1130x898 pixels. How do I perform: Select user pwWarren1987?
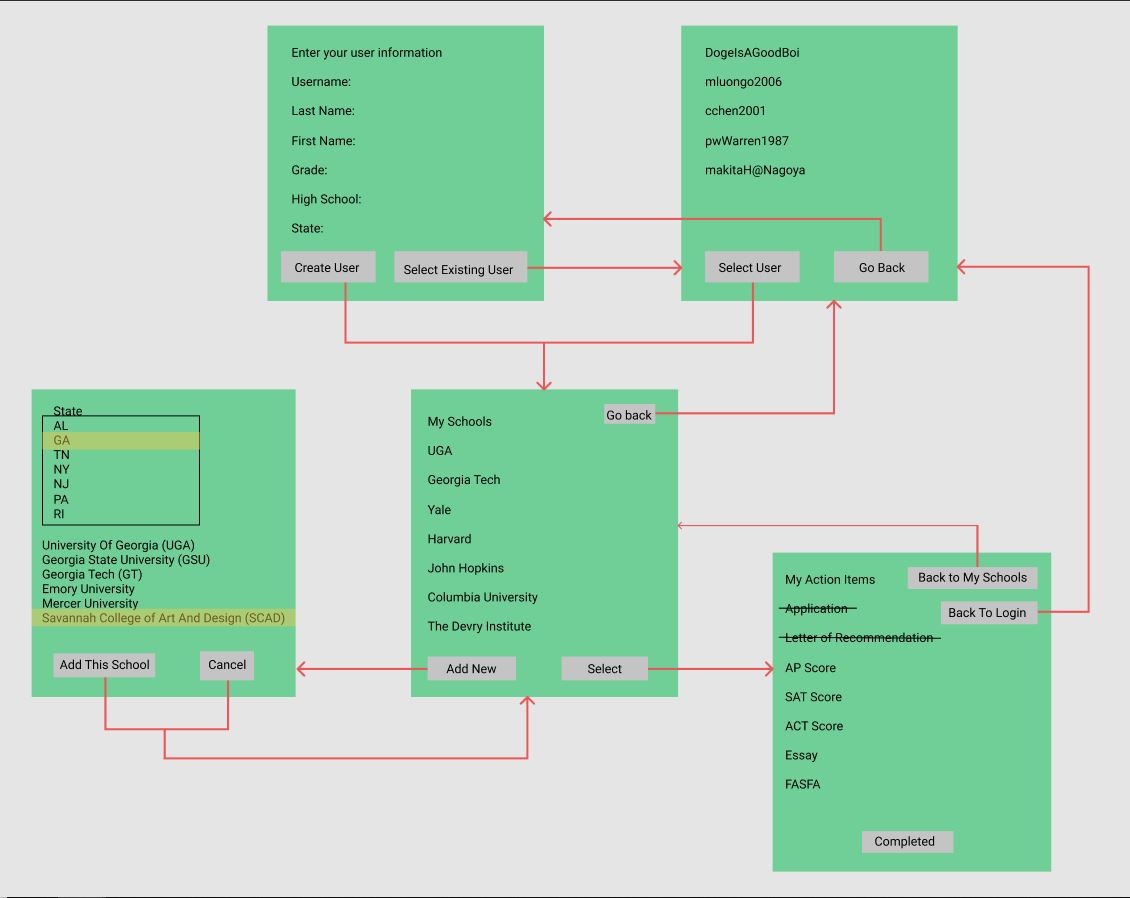tap(747, 141)
